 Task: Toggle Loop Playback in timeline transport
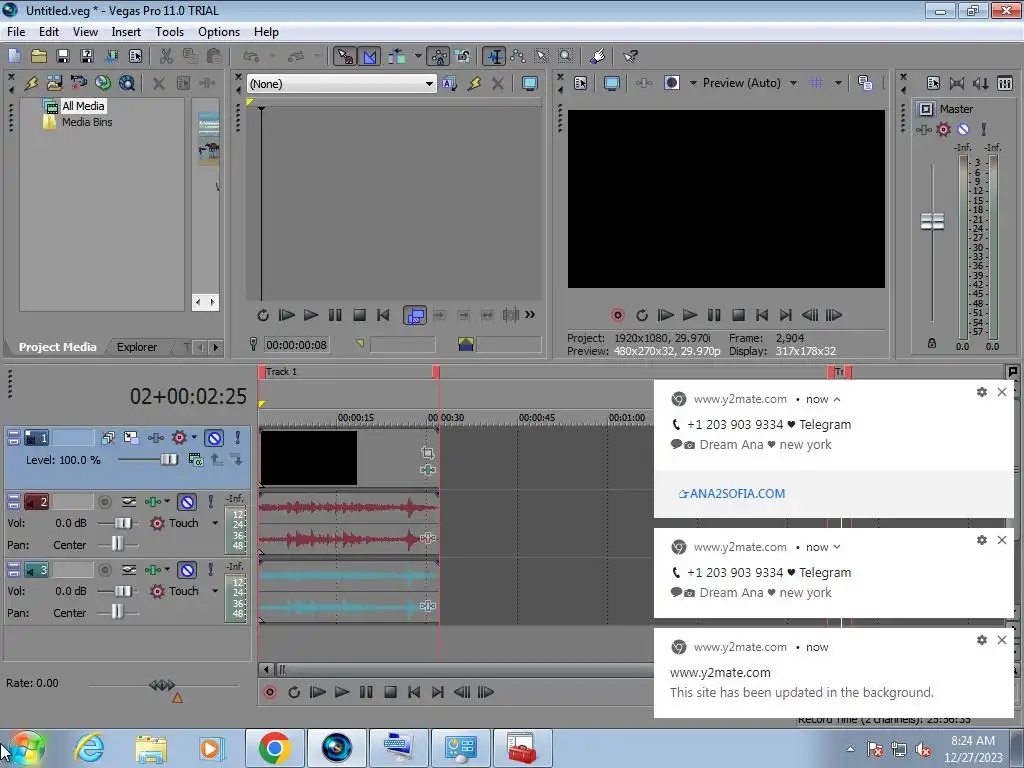tap(294, 692)
